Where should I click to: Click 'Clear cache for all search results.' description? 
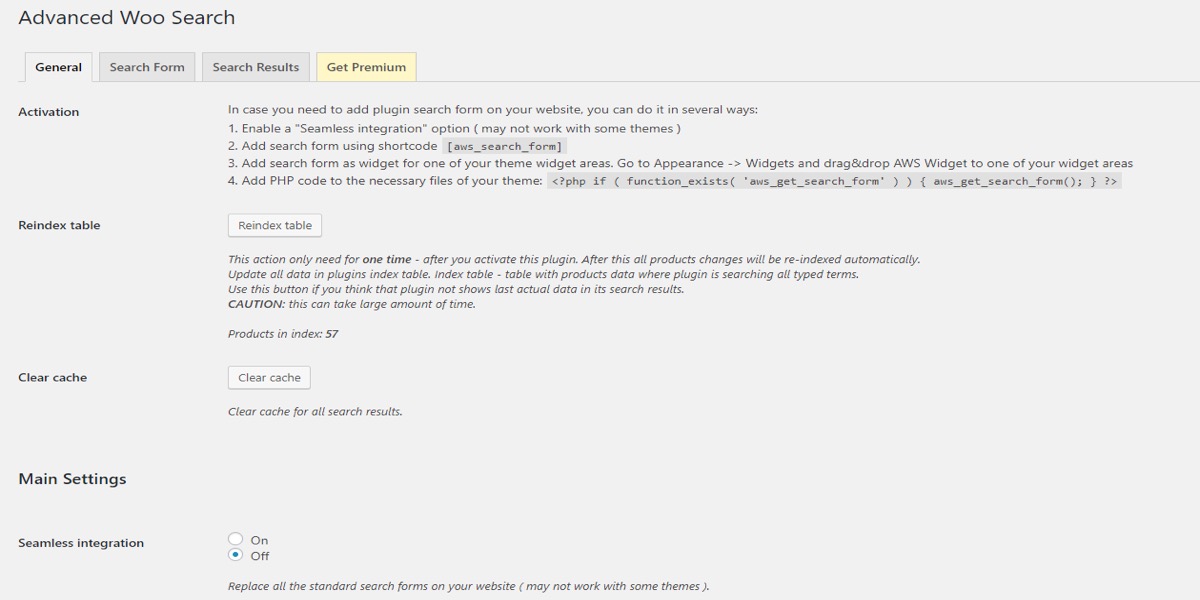click(x=315, y=411)
